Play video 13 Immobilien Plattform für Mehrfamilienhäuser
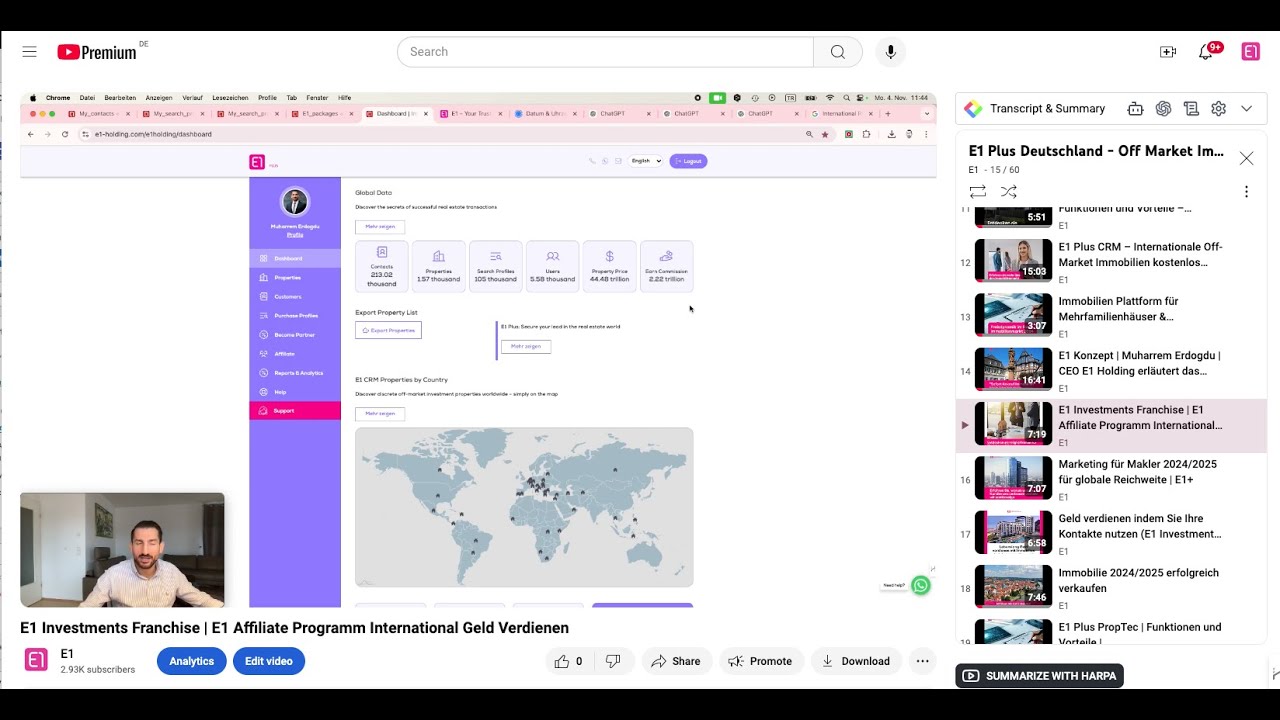 [x=1110, y=315]
